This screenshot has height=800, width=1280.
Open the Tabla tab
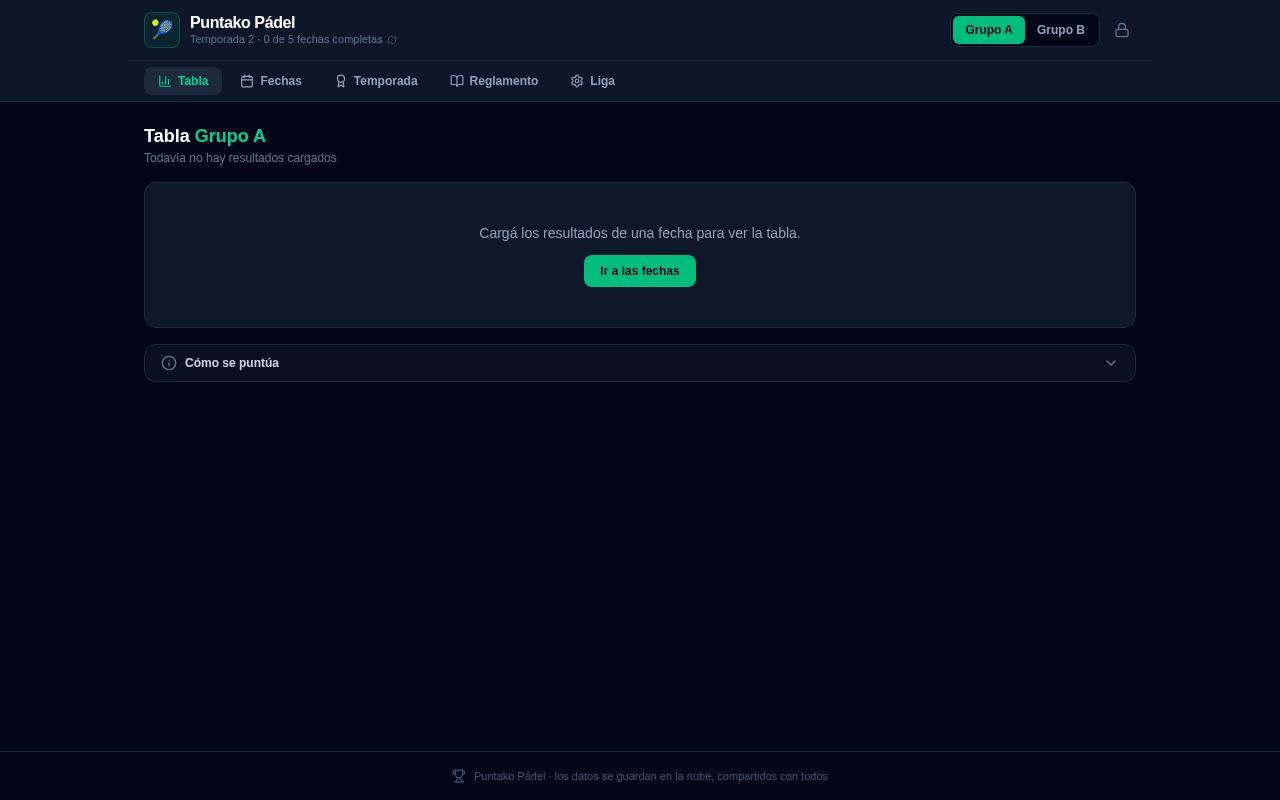pyautogui.click(x=183, y=81)
